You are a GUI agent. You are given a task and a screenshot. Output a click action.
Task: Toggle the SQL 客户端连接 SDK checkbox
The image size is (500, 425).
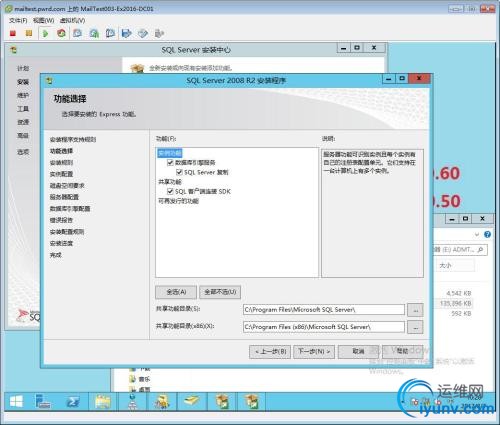pyautogui.click(x=170, y=191)
